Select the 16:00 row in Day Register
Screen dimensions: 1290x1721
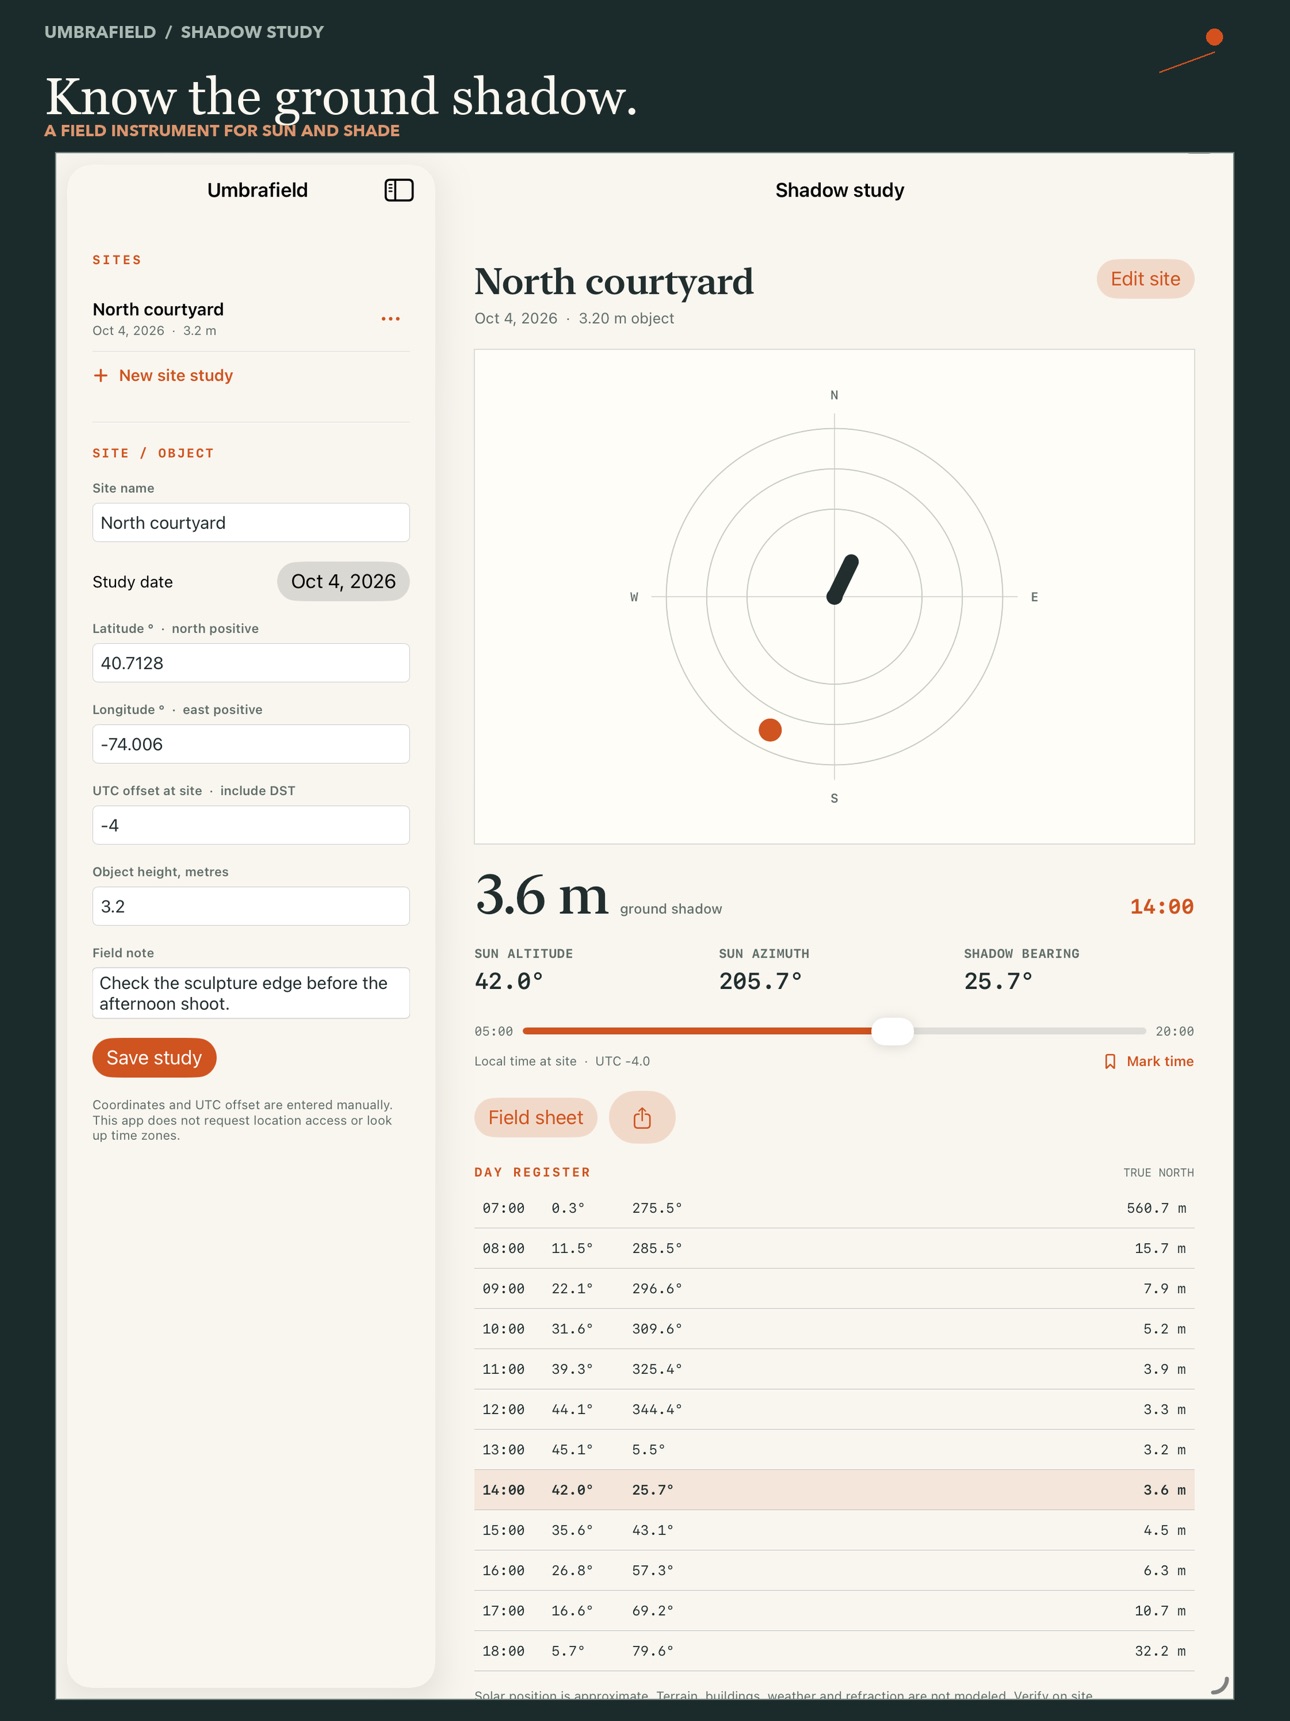(x=834, y=1571)
